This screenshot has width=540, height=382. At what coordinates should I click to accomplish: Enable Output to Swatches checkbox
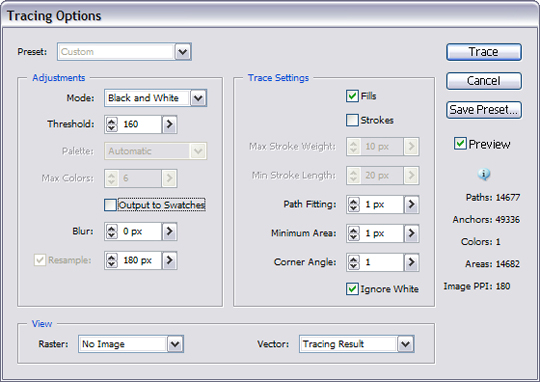[x=110, y=205]
